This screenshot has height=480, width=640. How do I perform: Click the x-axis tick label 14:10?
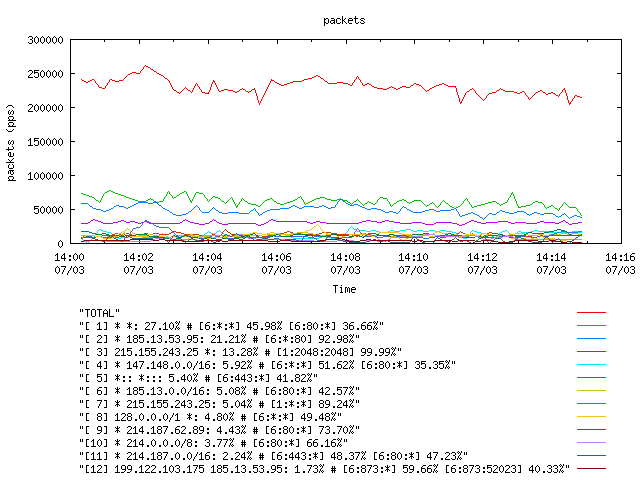click(x=413, y=257)
